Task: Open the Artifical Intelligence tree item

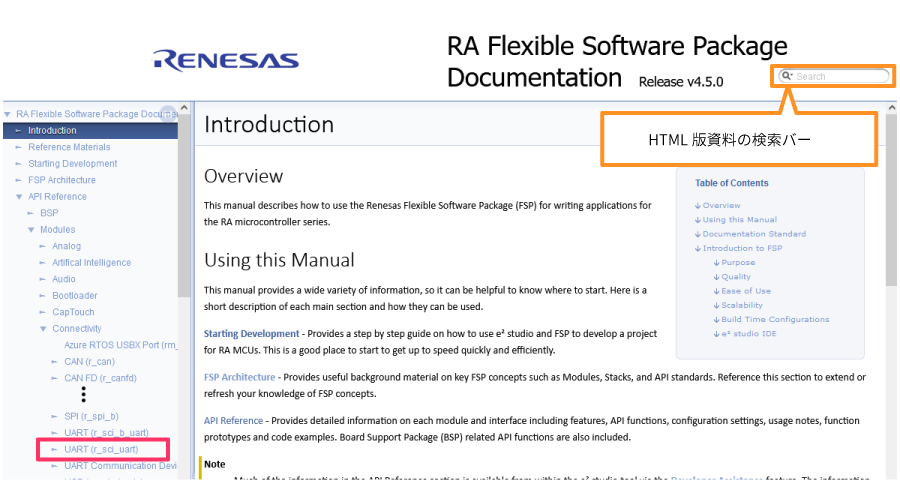Action: pyautogui.click(x=91, y=262)
